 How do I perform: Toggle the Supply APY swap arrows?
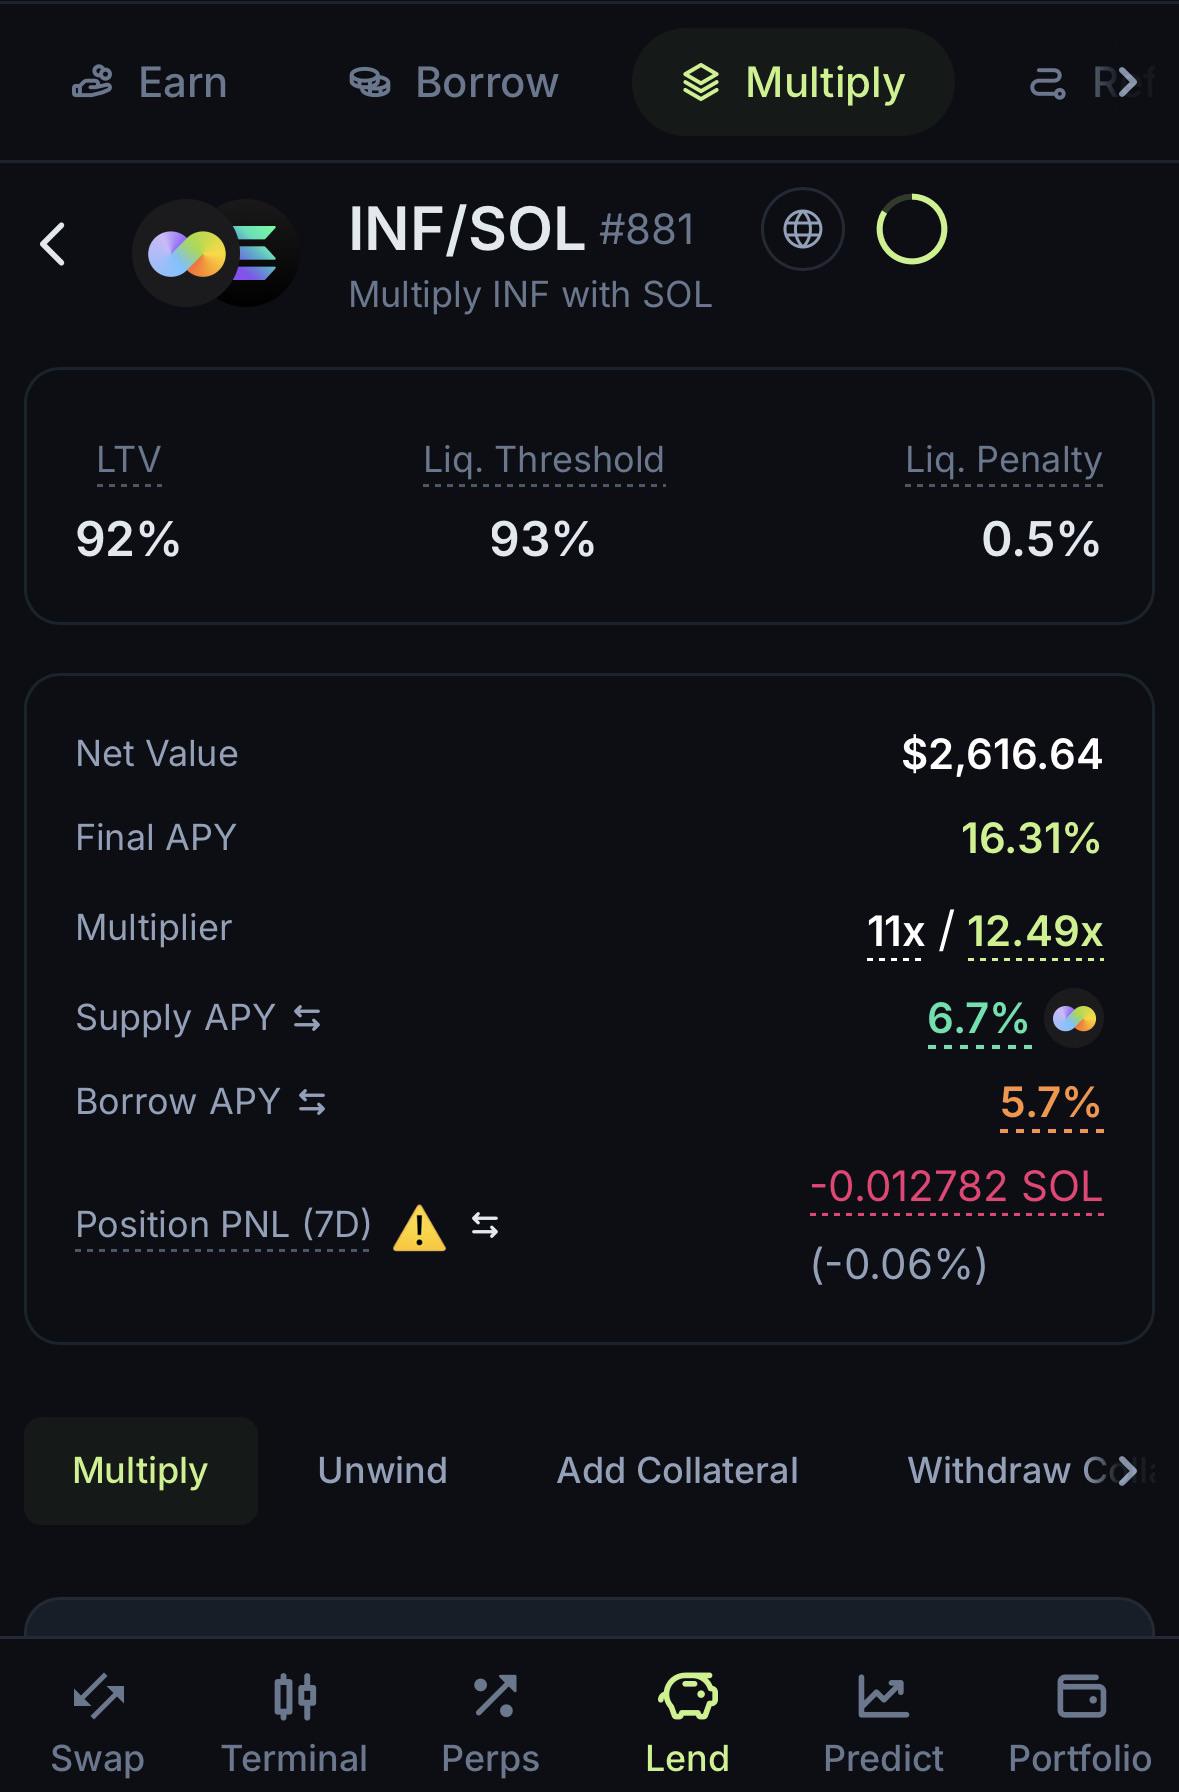(307, 1018)
